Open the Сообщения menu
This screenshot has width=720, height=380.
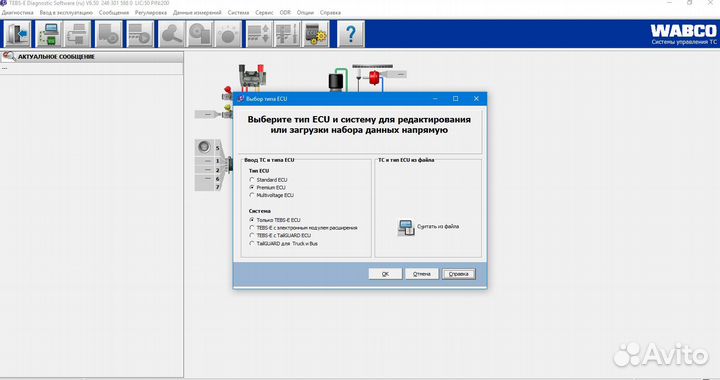click(114, 13)
